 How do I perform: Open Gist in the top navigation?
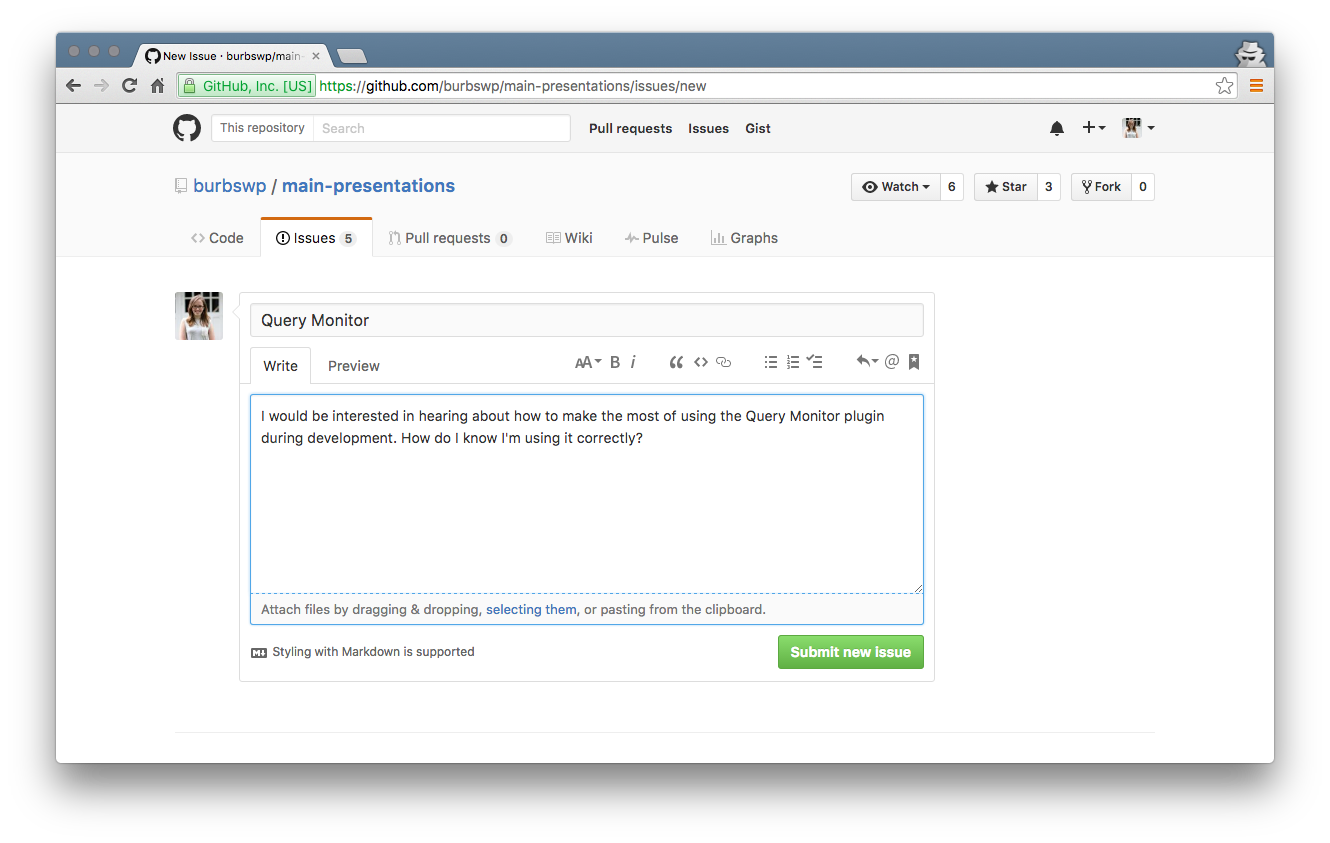tap(758, 128)
